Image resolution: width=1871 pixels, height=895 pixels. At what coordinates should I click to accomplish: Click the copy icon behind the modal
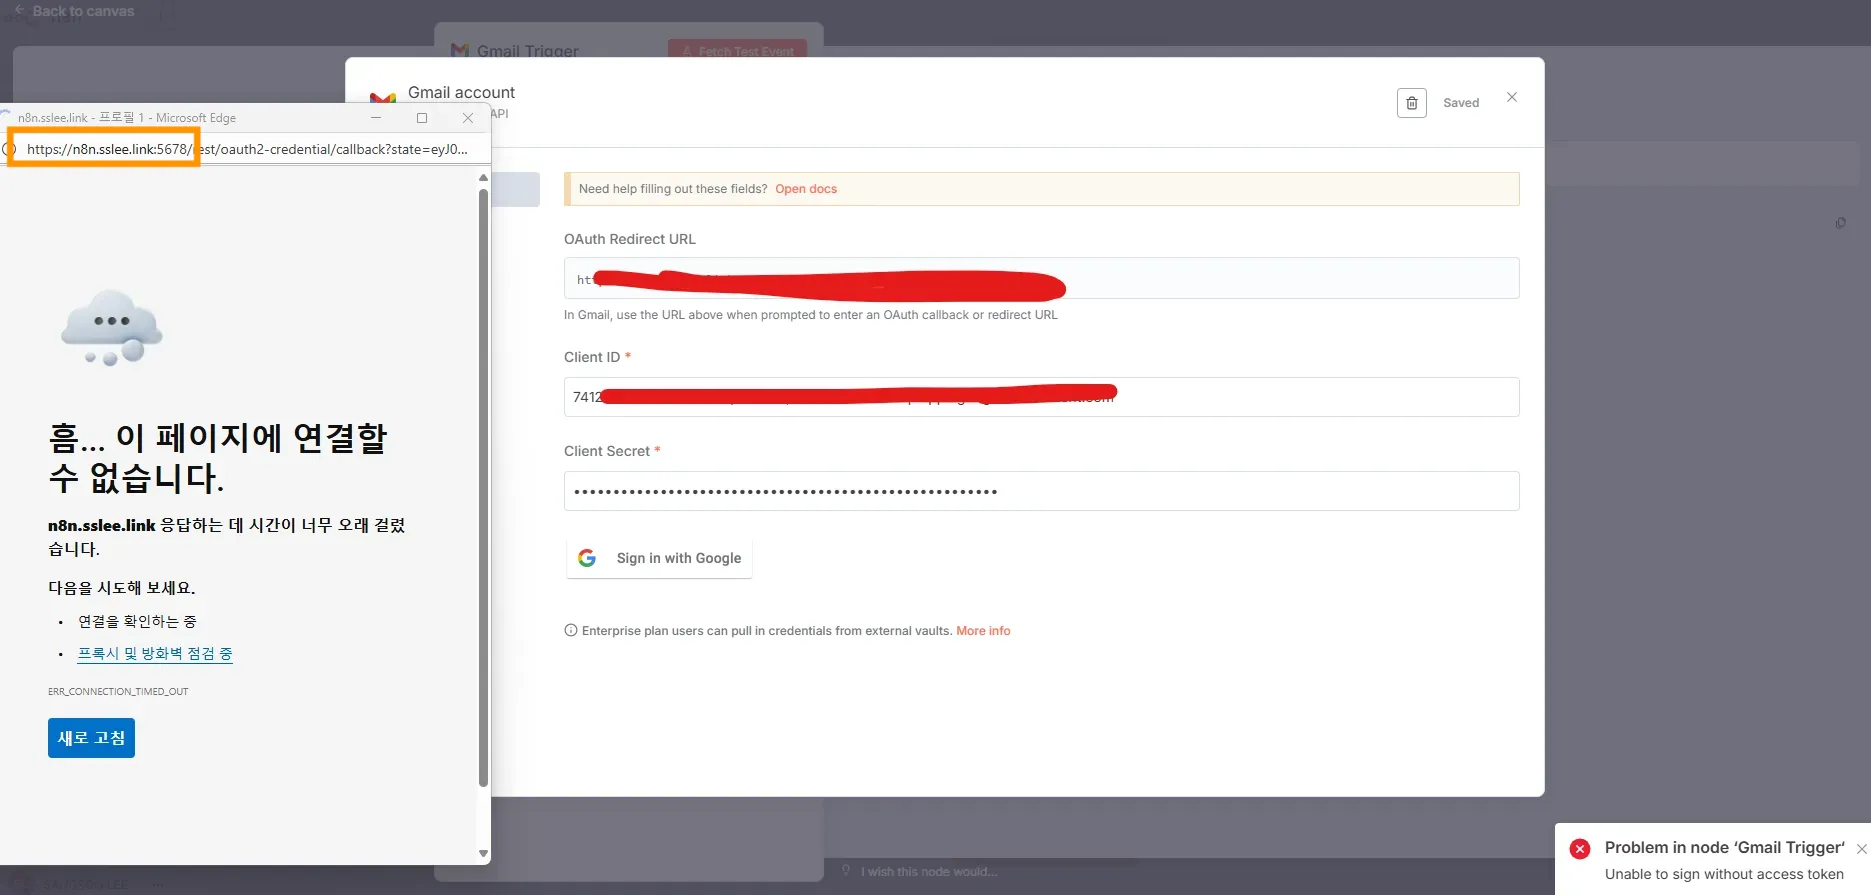point(1840,223)
